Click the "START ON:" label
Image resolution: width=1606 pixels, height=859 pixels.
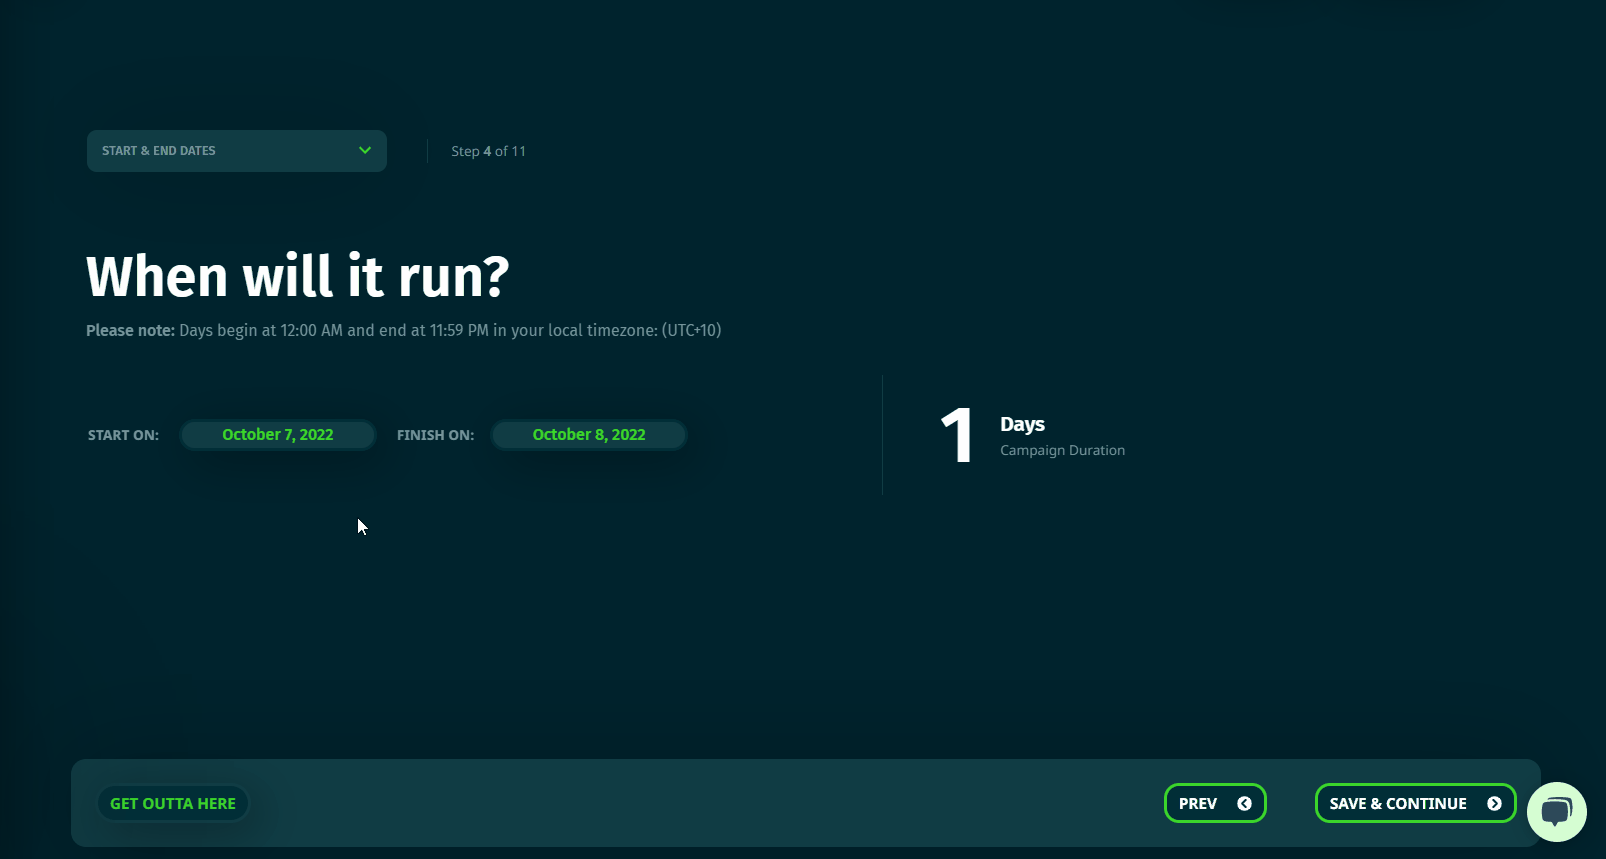click(x=123, y=435)
